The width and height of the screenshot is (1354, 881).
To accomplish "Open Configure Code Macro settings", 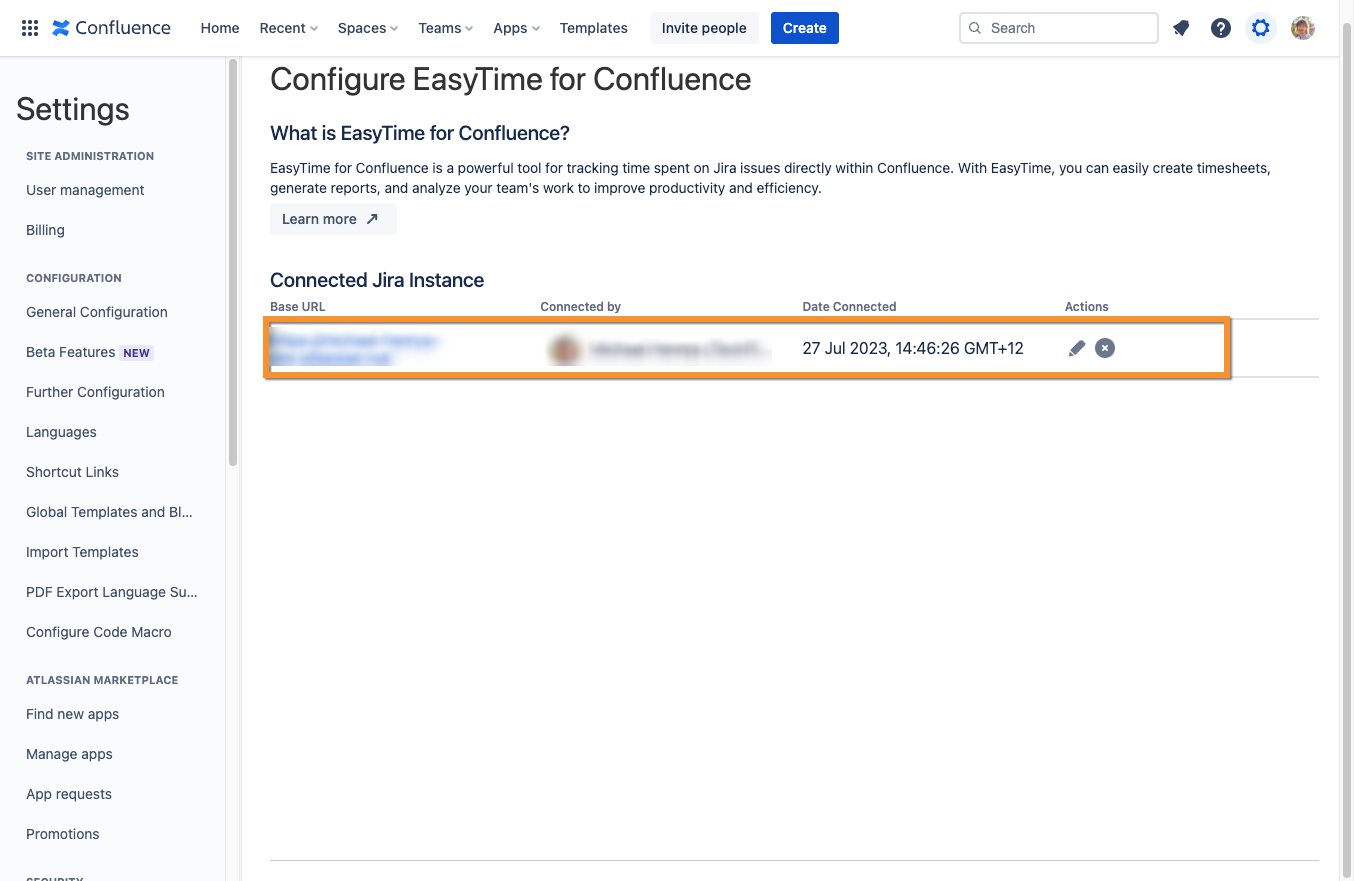I will coord(99,632).
